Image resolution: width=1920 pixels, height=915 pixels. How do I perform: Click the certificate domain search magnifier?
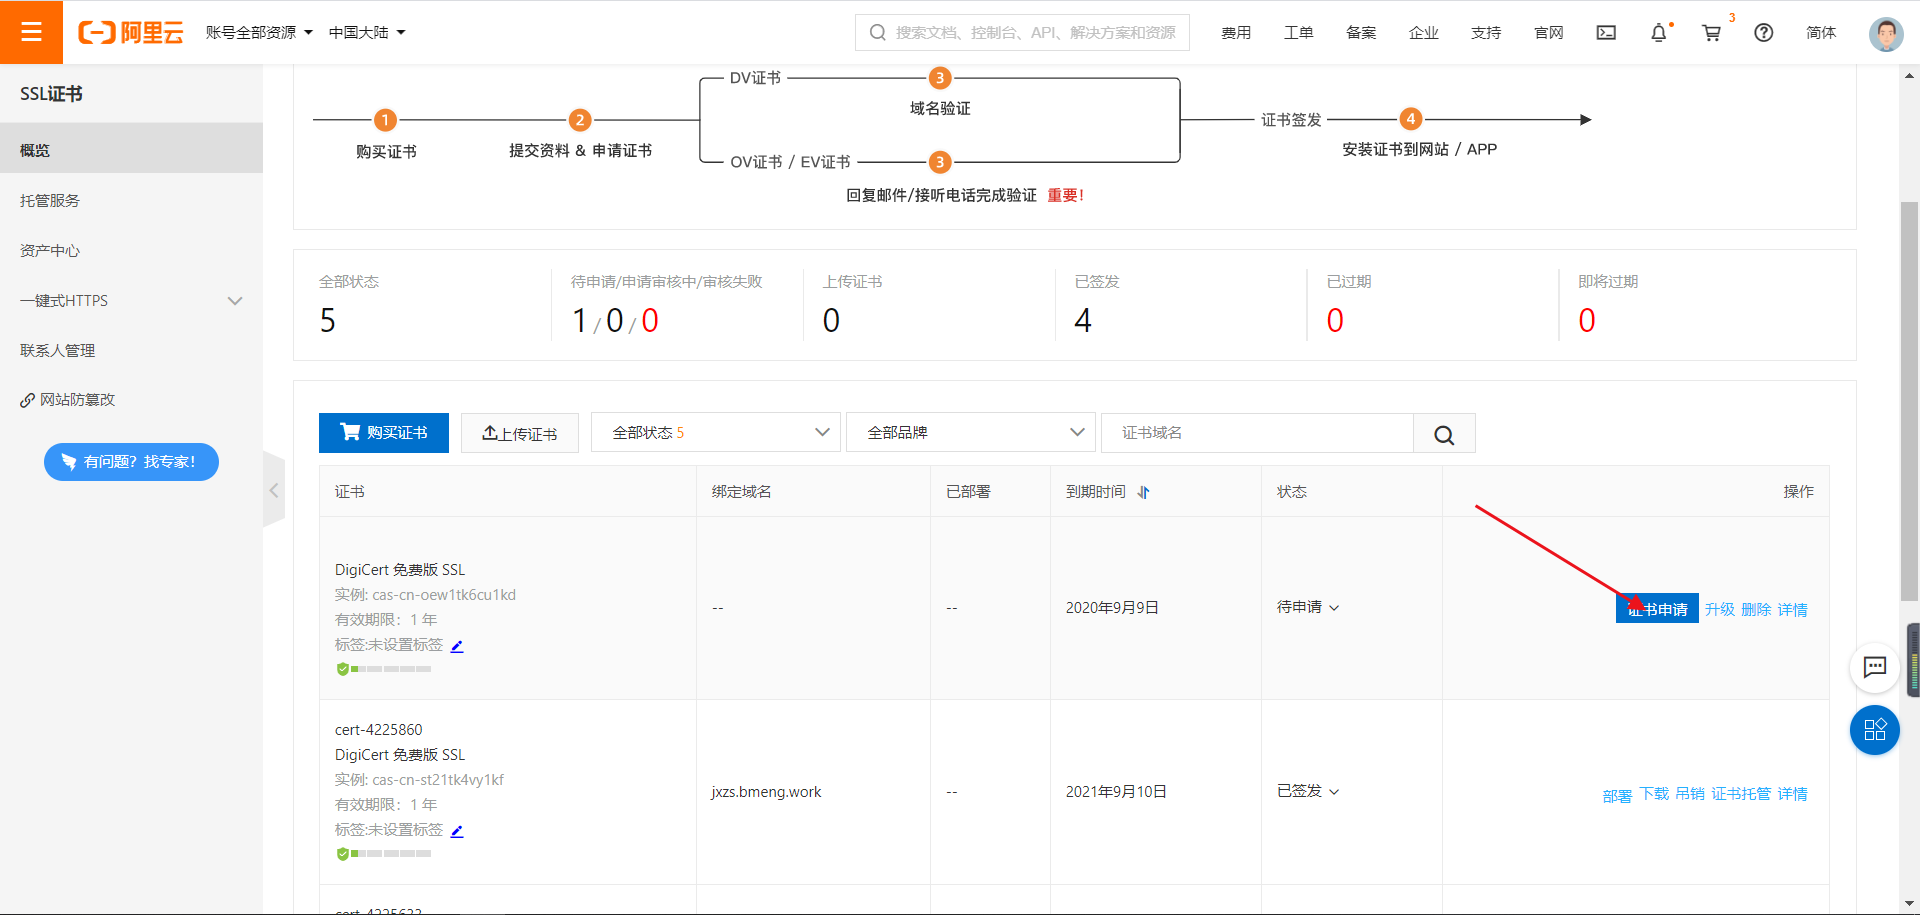click(x=1444, y=434)
